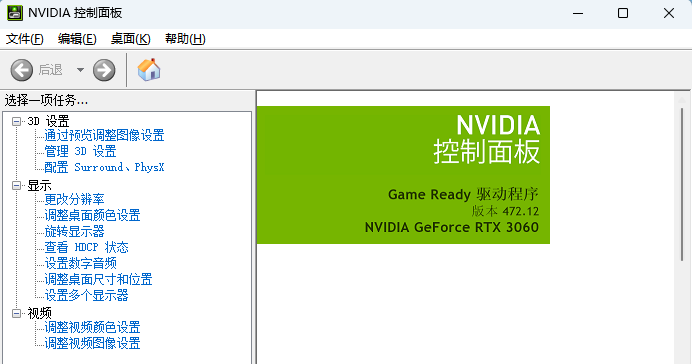Open 设置多个显示器 link
This screenshot has height=364, width=692.
click(x=86, y=295)
